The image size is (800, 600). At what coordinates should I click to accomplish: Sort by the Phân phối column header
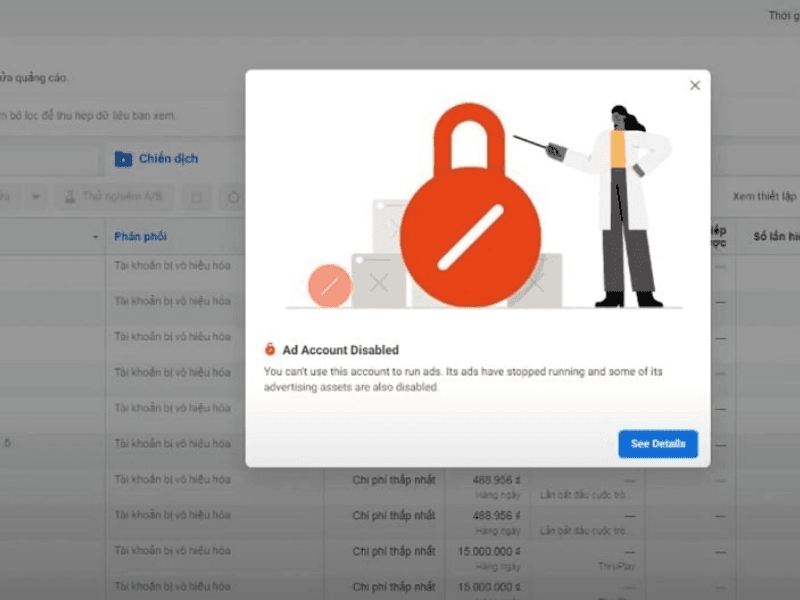click(140, 237)
